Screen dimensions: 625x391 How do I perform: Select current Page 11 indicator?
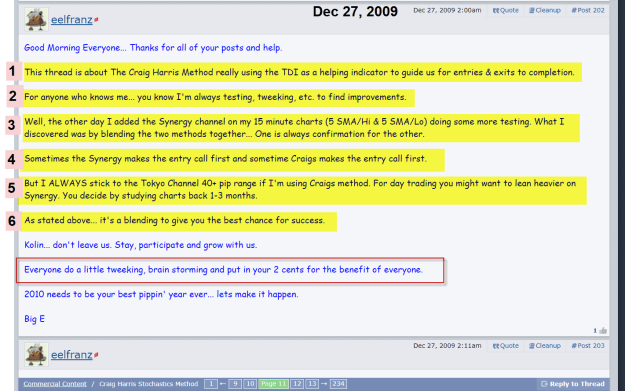coord(273,384)
